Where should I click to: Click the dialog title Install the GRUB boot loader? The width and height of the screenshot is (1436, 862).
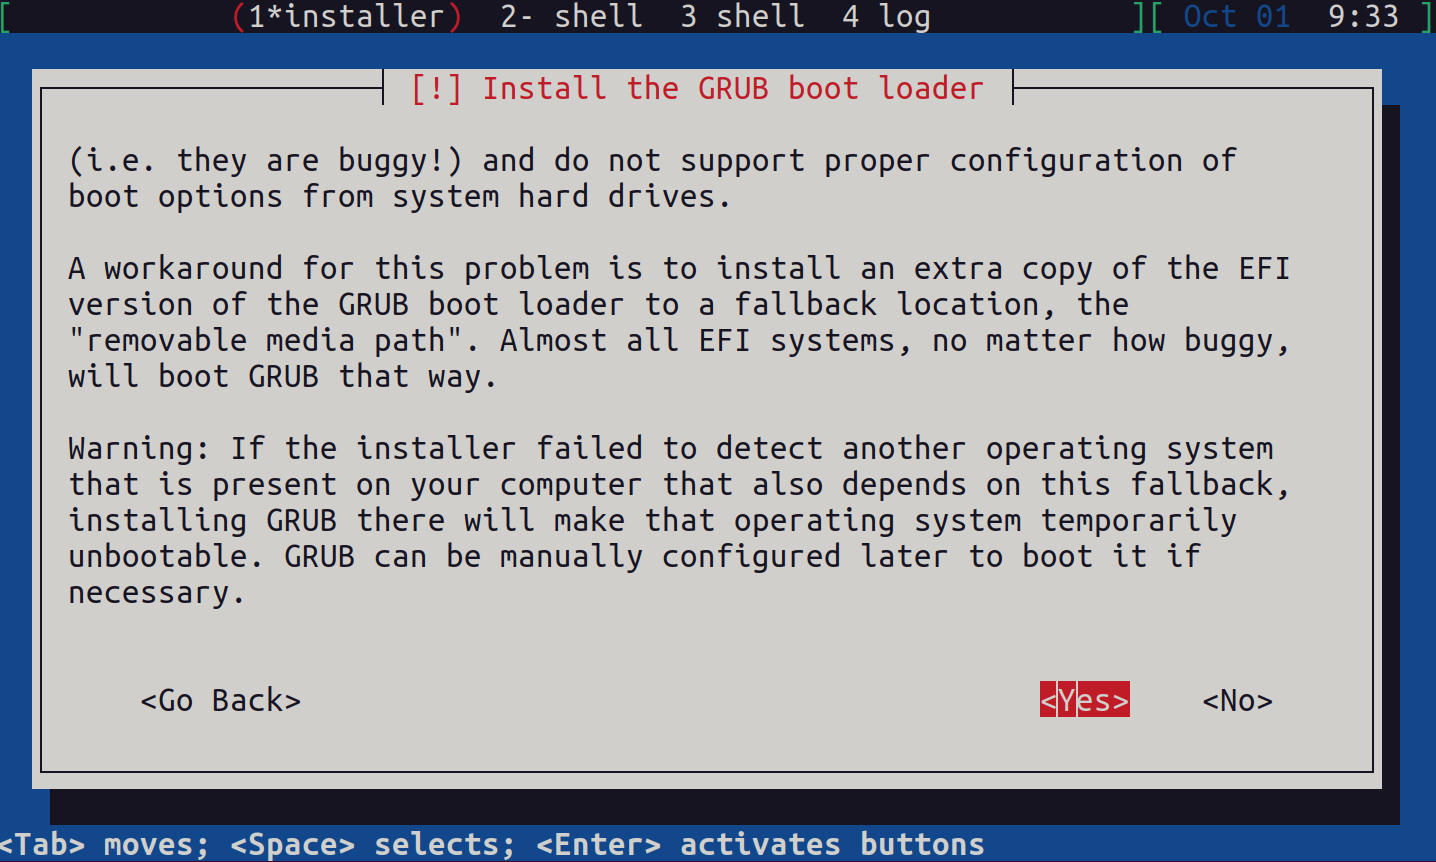click(733, 88)
